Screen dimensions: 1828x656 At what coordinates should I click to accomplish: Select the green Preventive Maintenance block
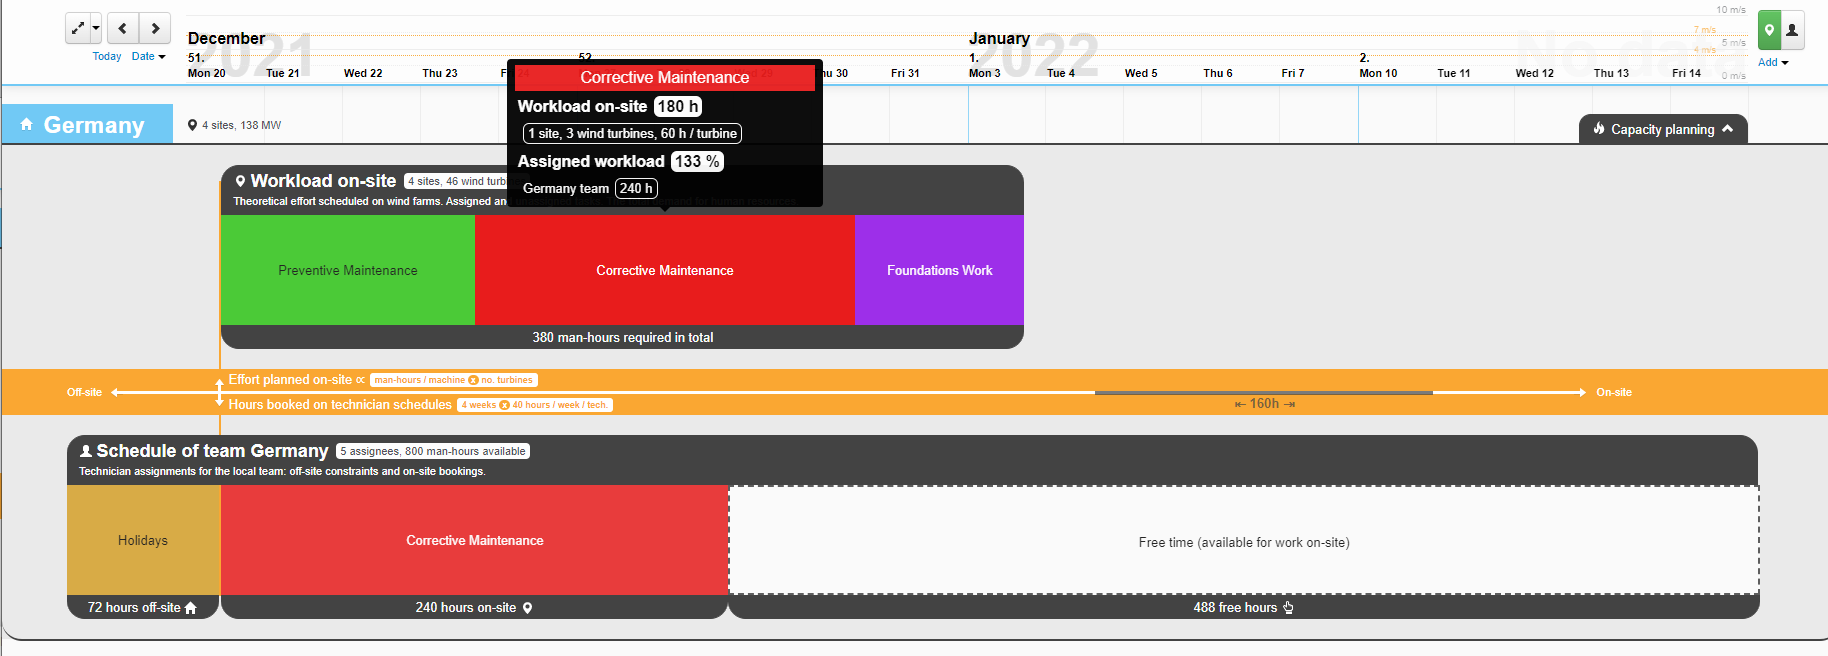click(347, 270)
